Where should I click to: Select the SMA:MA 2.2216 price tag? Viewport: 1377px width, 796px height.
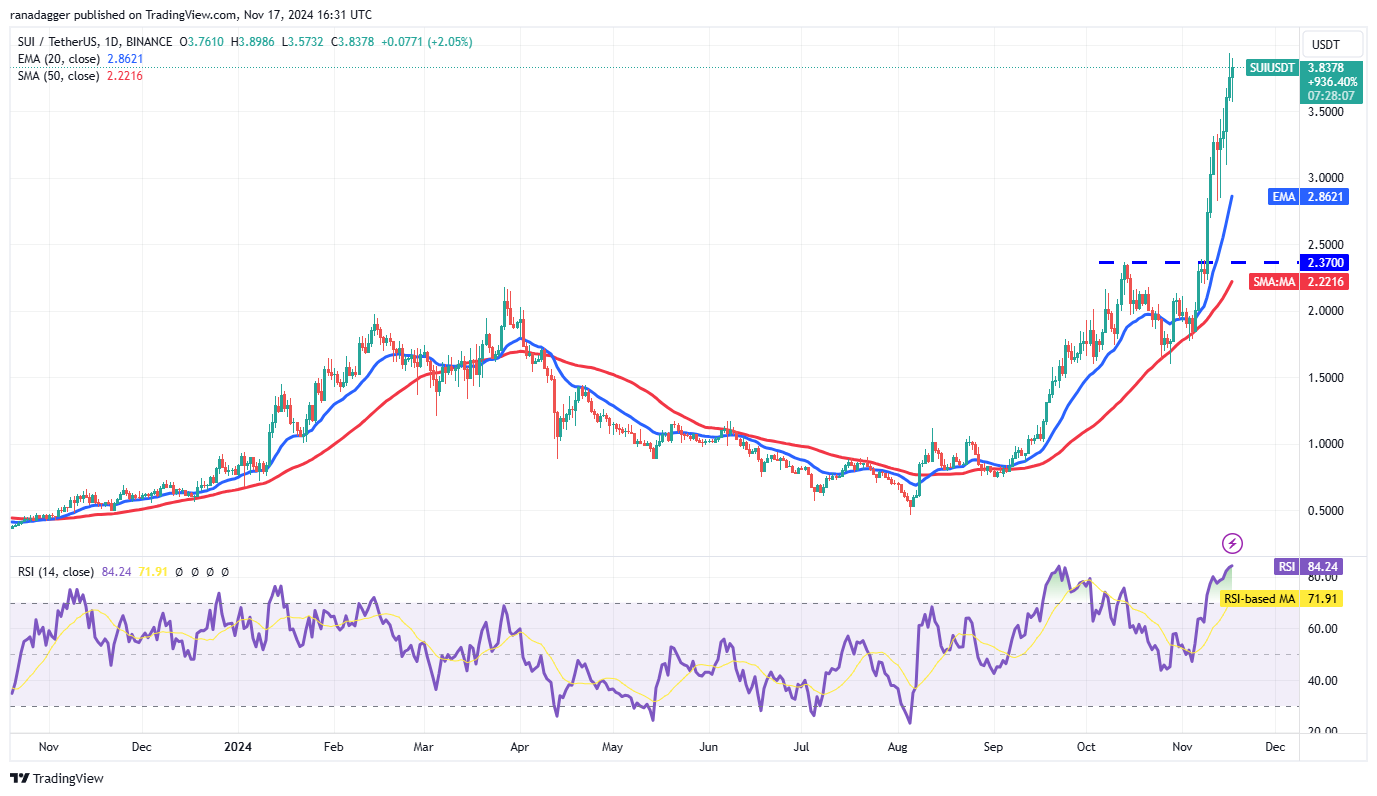[1301, 282]
